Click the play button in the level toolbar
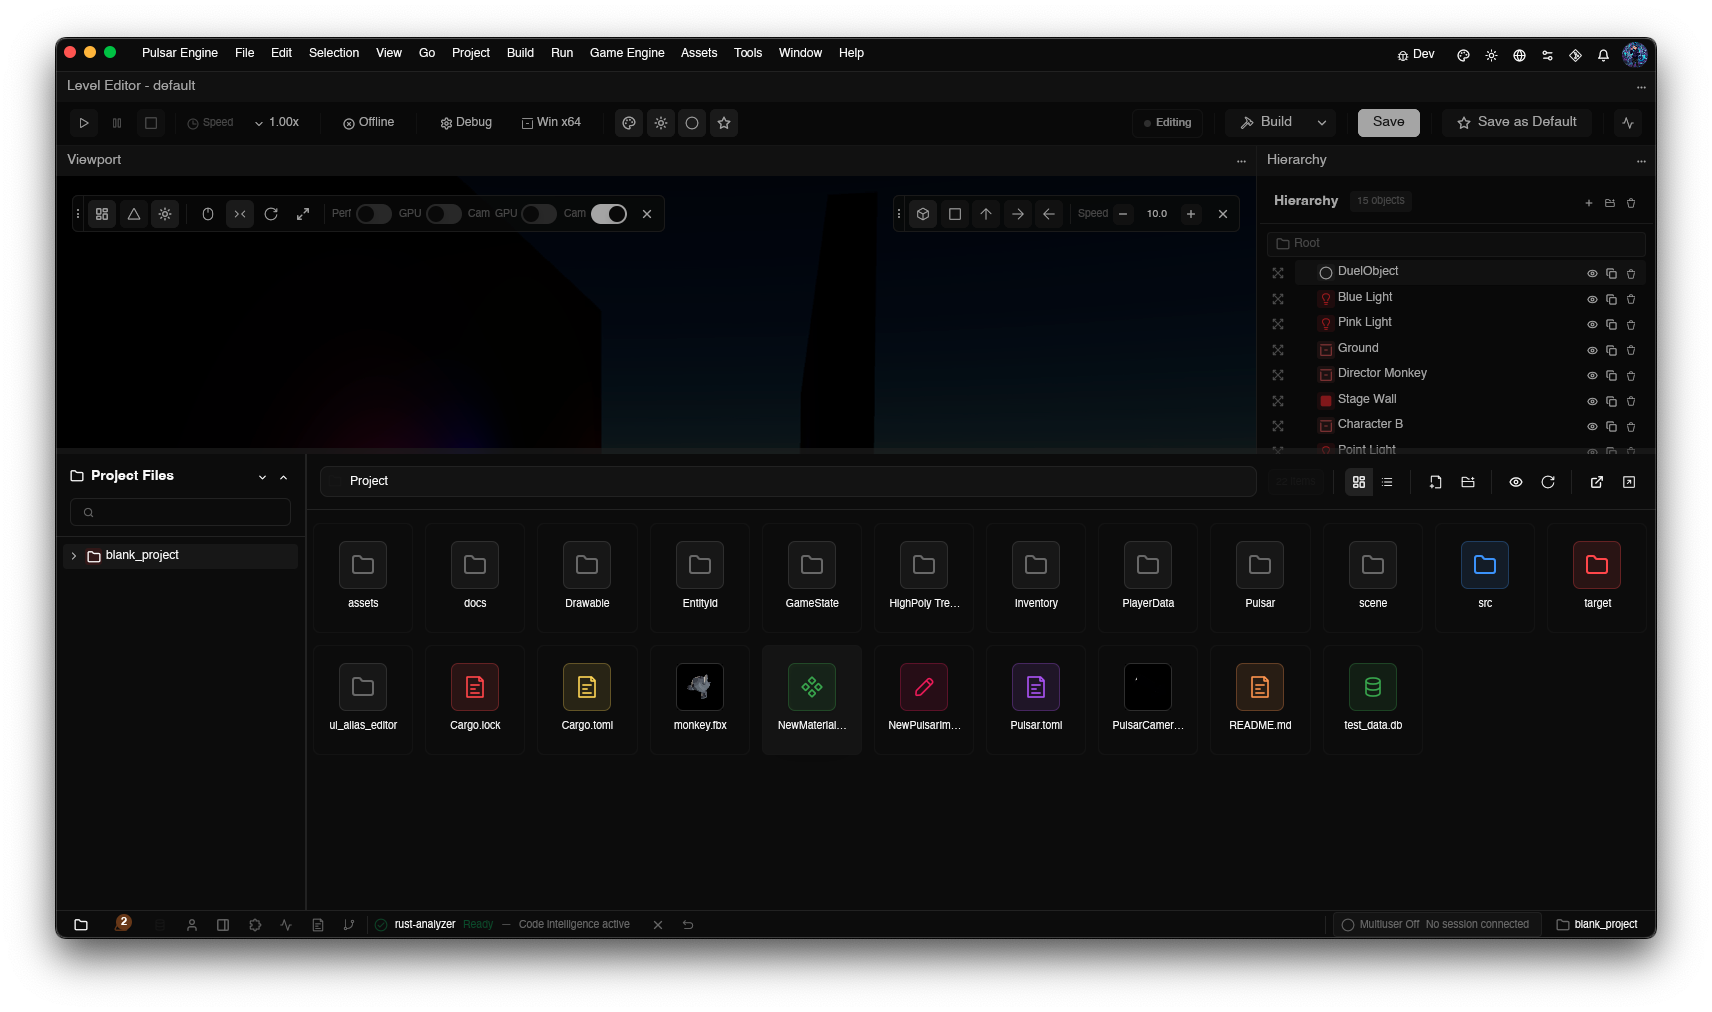 (x=84, y=123)
